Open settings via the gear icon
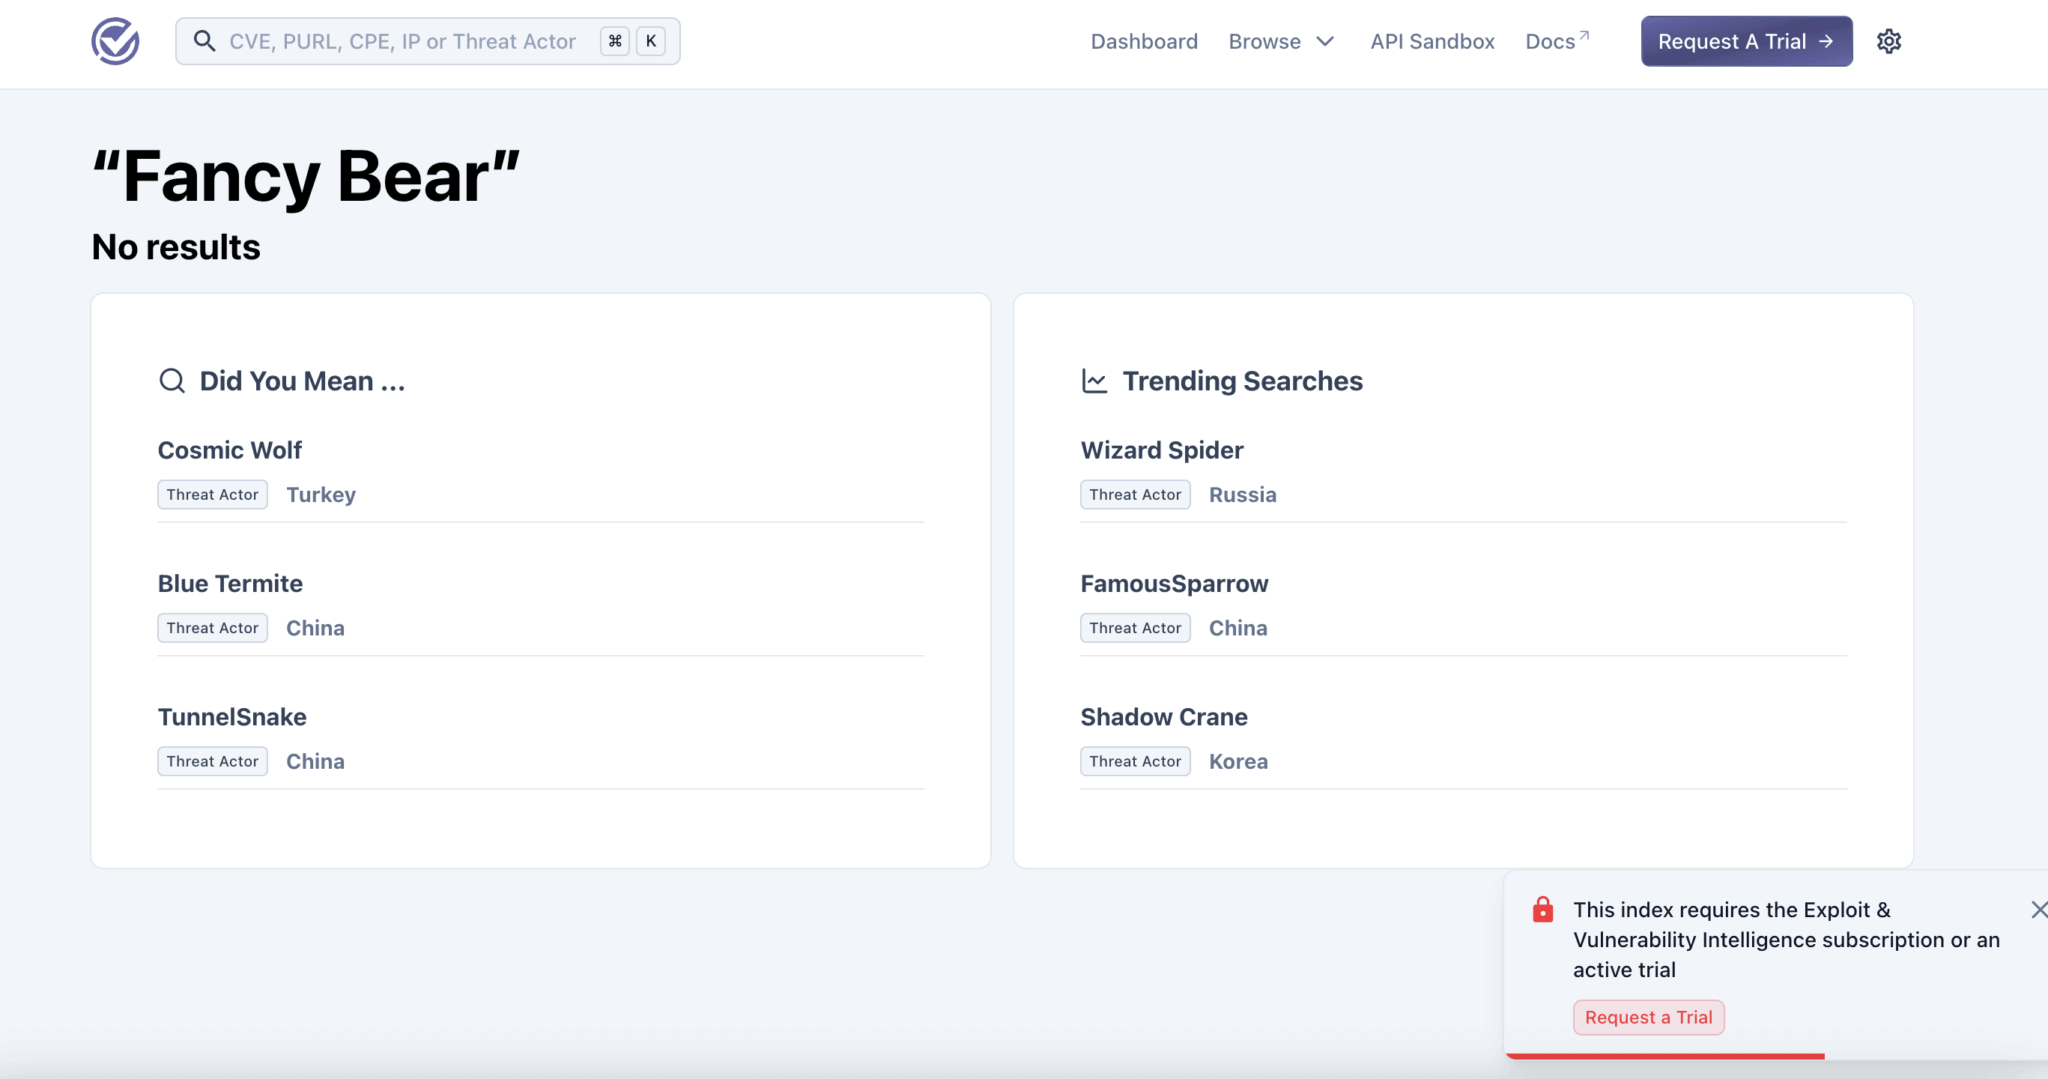Viewport: 2048px width, 1079px height. (x=1888, y=42)
